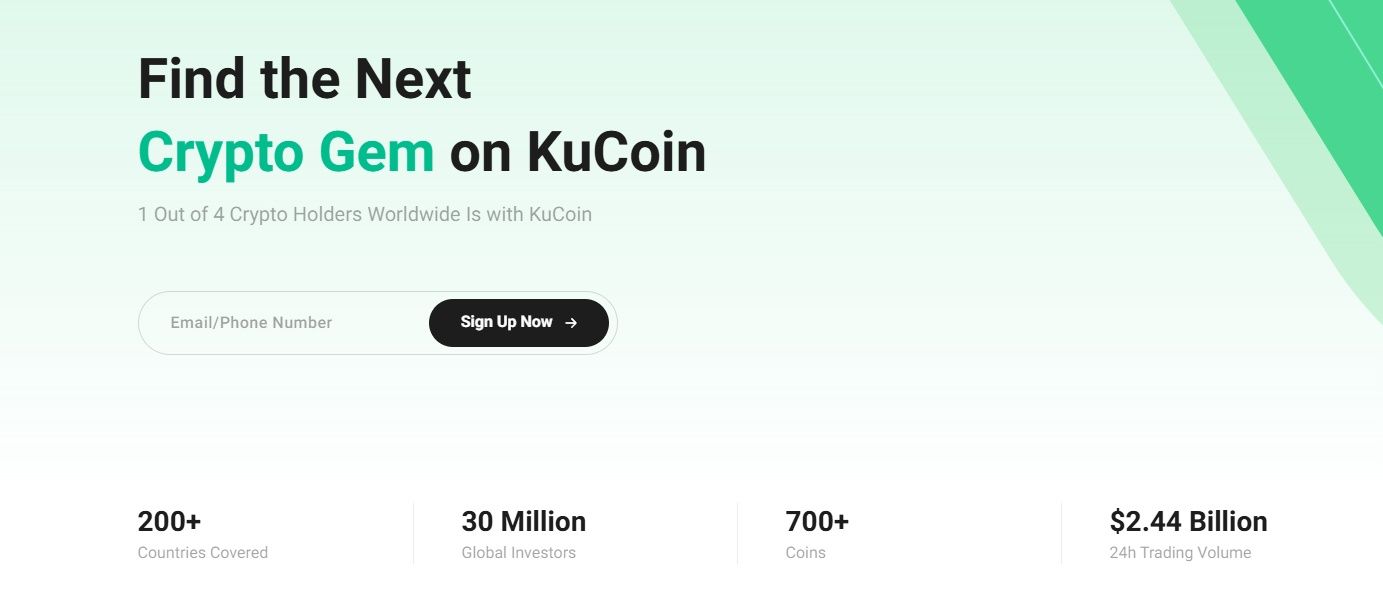
Task: Click the "Coins" label
Action: click(805, 553)
